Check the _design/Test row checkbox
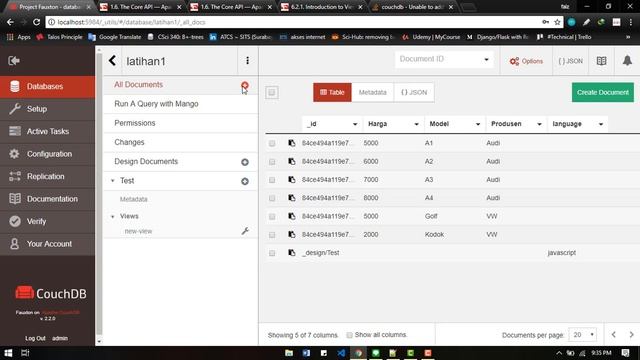640x360 pixels. coord(272,253)
